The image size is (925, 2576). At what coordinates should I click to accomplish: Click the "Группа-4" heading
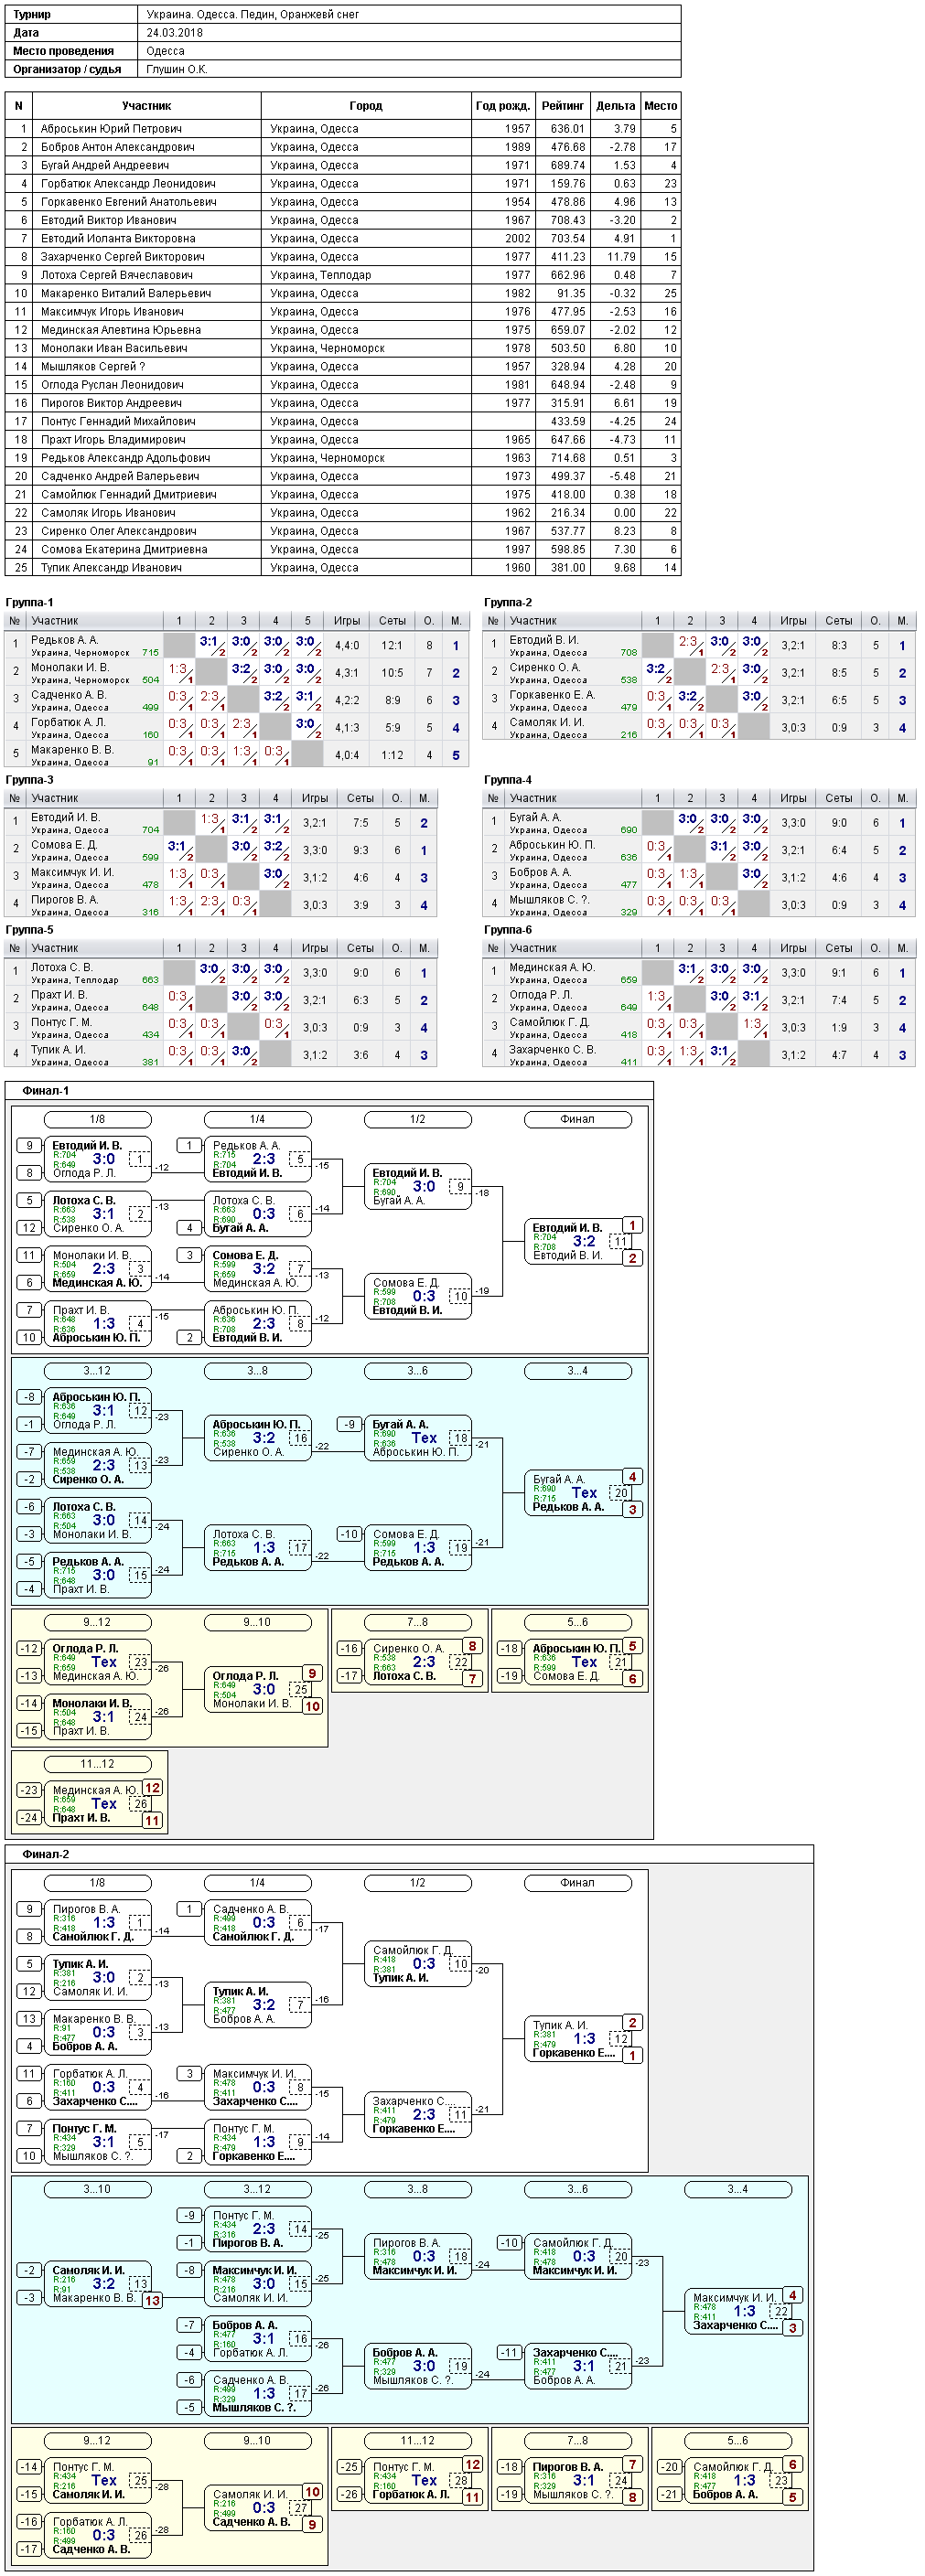tap(508, 780)
